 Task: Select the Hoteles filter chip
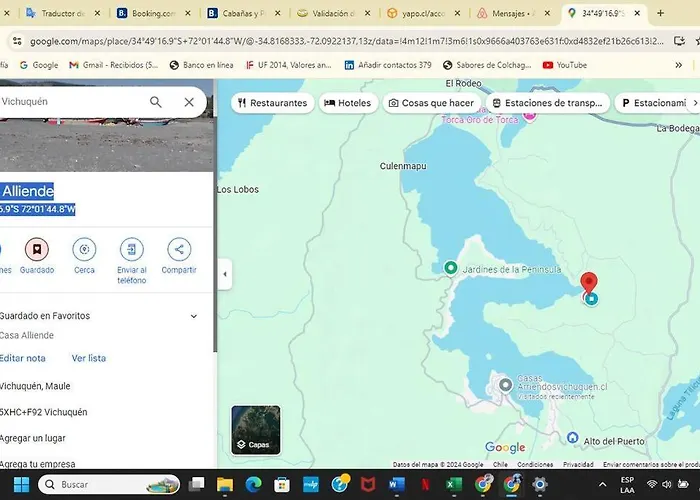point(348,103)
